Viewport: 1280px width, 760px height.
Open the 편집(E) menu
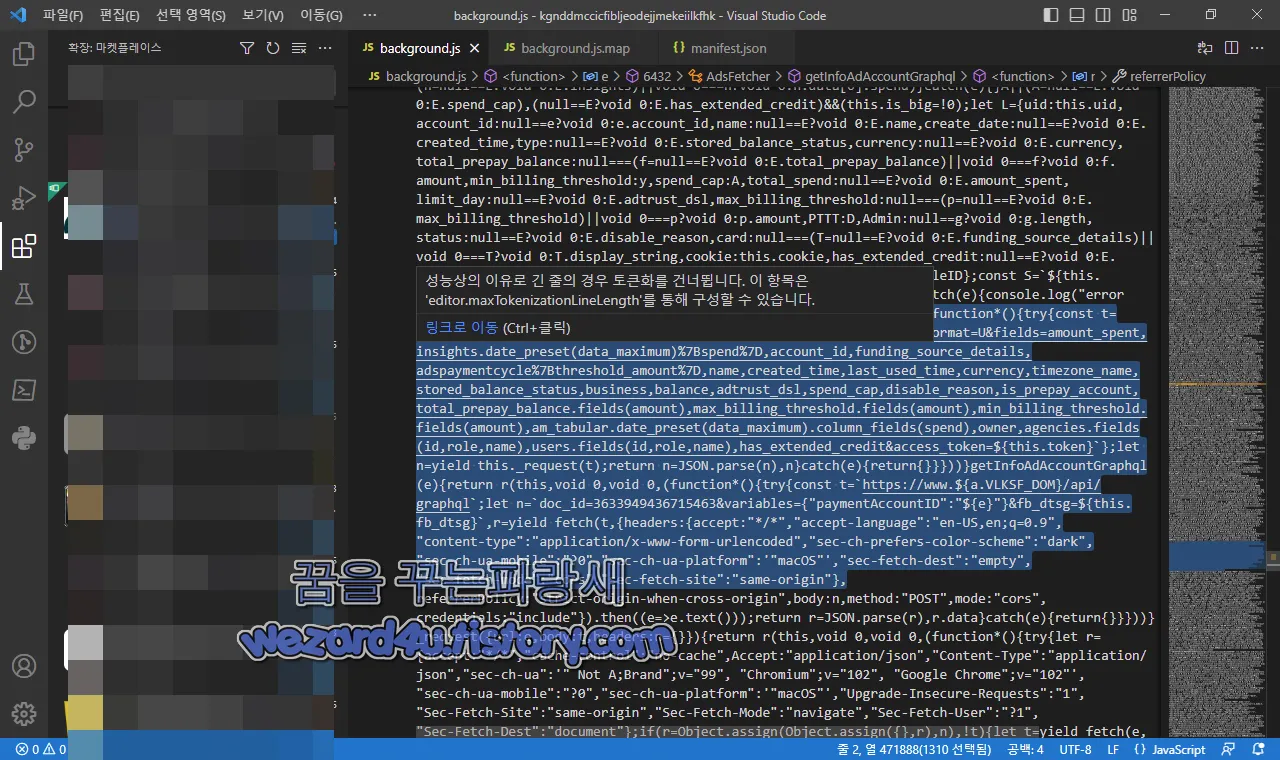click(120, 15)
